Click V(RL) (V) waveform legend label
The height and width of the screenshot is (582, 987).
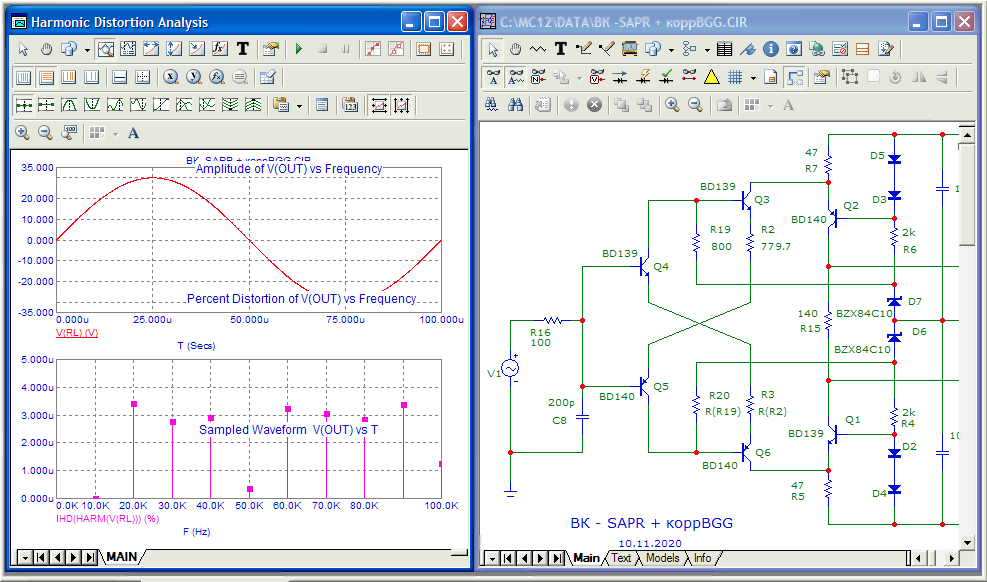(x=76, y=331)
